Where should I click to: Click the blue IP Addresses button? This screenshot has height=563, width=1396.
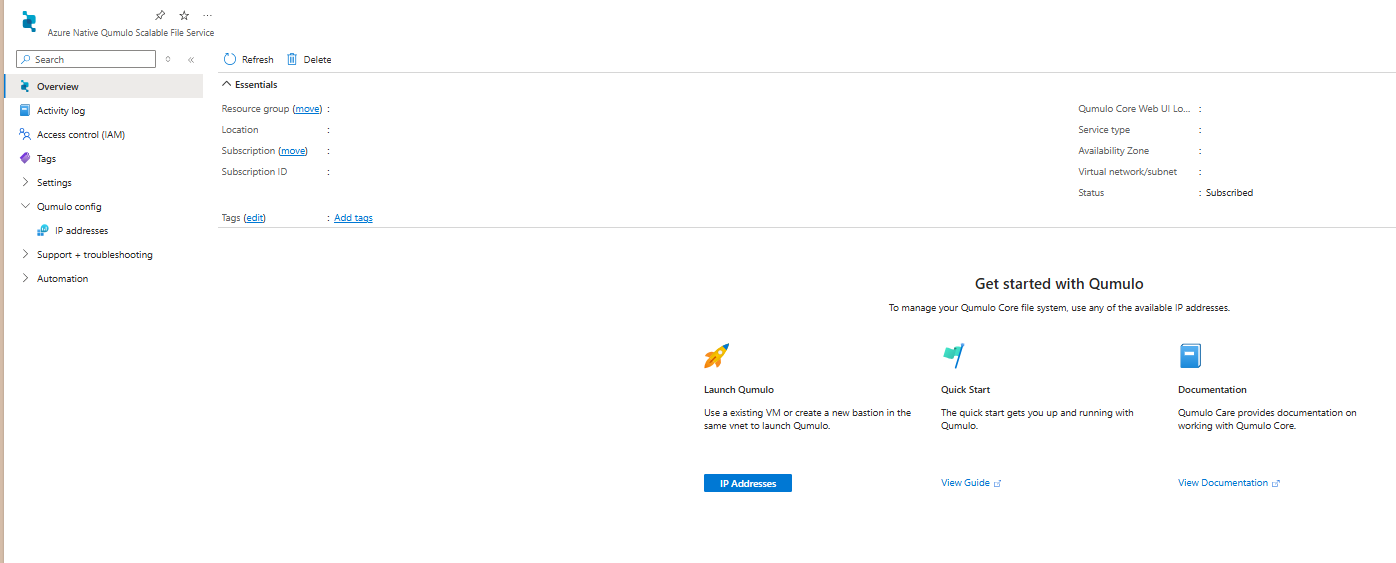click(748, 483)
